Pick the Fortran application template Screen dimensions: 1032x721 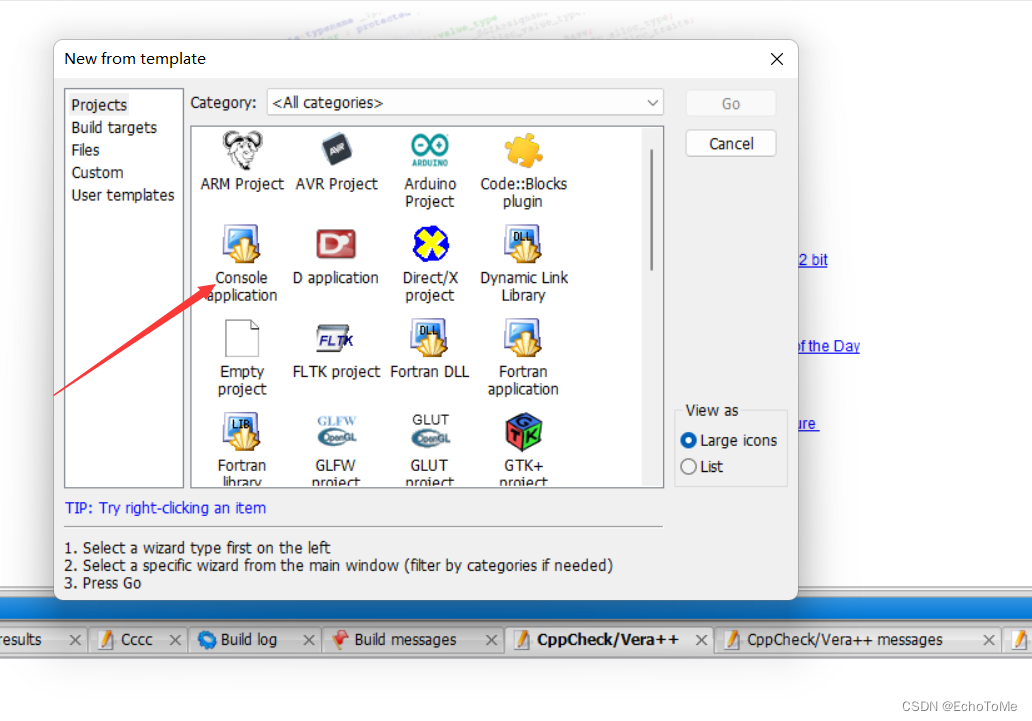coord(523,358)
